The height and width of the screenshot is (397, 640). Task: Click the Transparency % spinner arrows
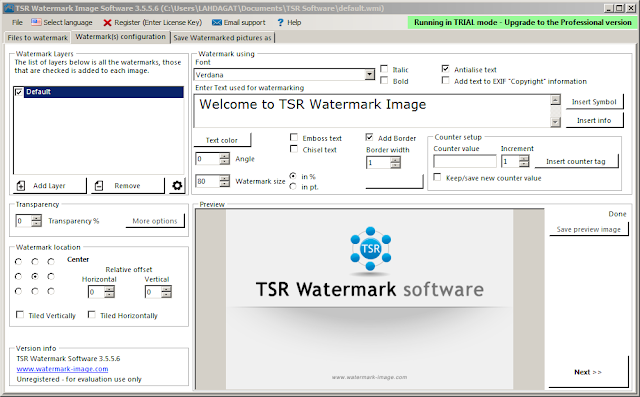coord(36,221)
